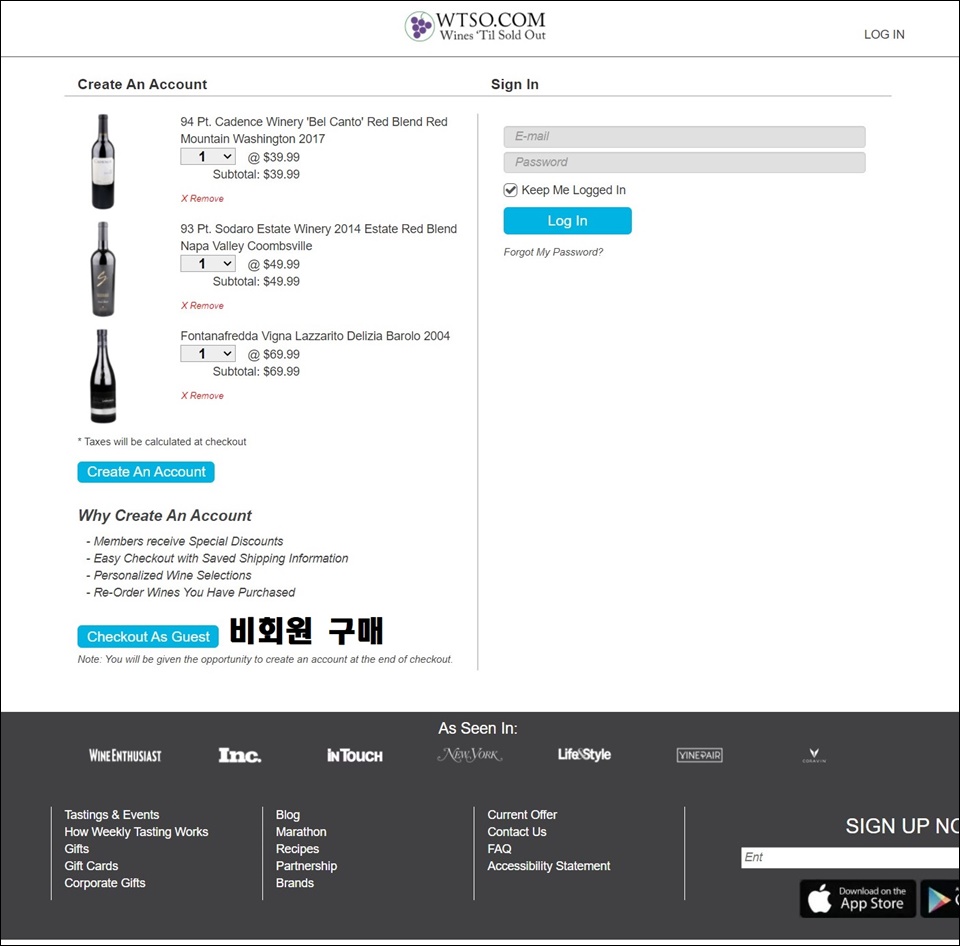Open quantity dropdown for Fontanafredda Barolo 2004

pos(208,354)
